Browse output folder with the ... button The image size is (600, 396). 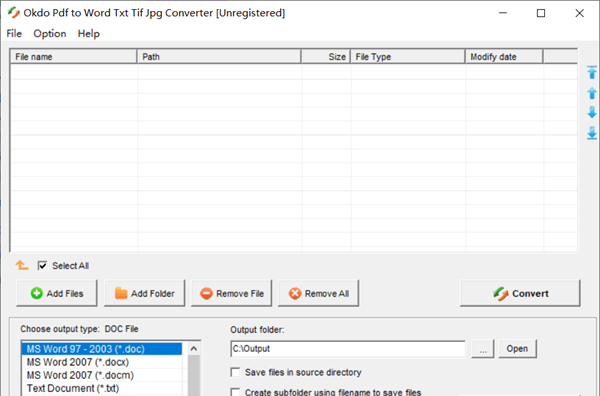pos(483,349)
